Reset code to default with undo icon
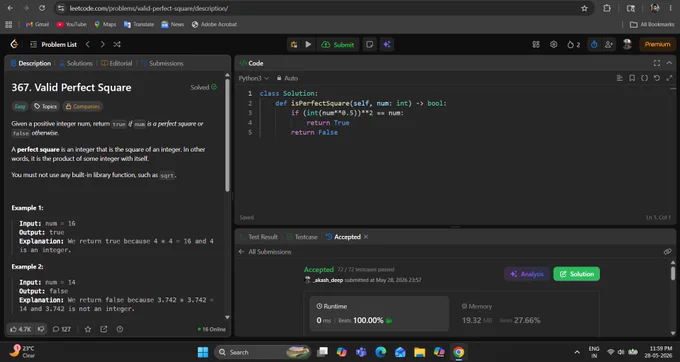The image size is (680, 362). [657, 78]
